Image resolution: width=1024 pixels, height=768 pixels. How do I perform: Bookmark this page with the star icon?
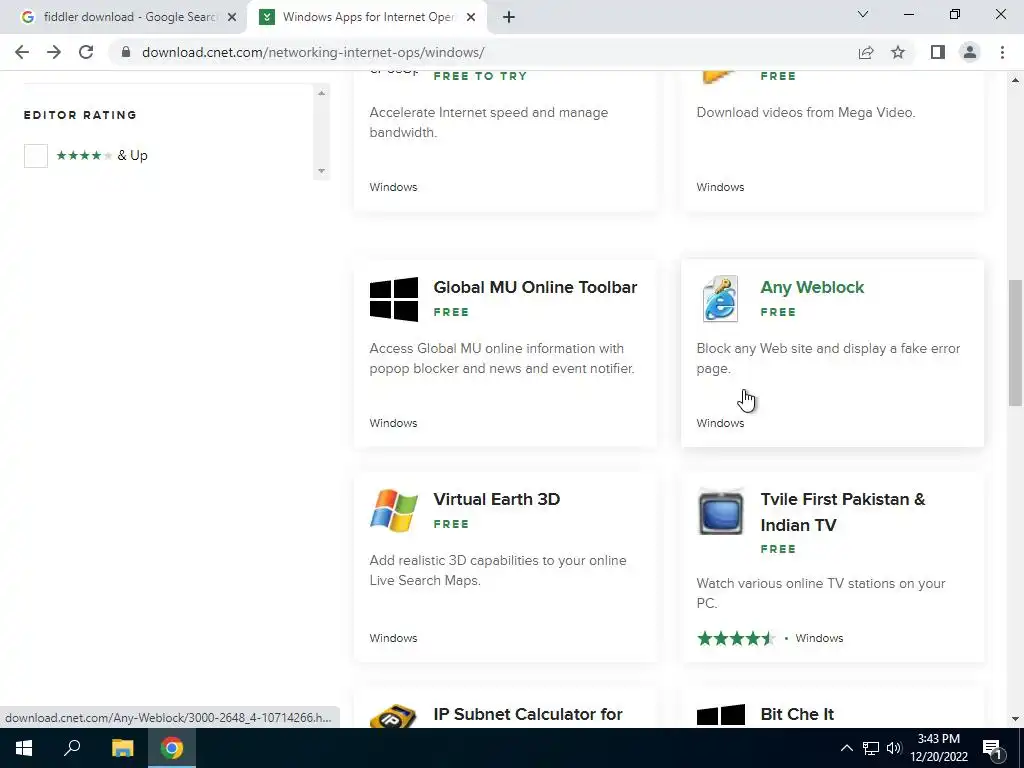pyautogui.click(x=898, y=52)
